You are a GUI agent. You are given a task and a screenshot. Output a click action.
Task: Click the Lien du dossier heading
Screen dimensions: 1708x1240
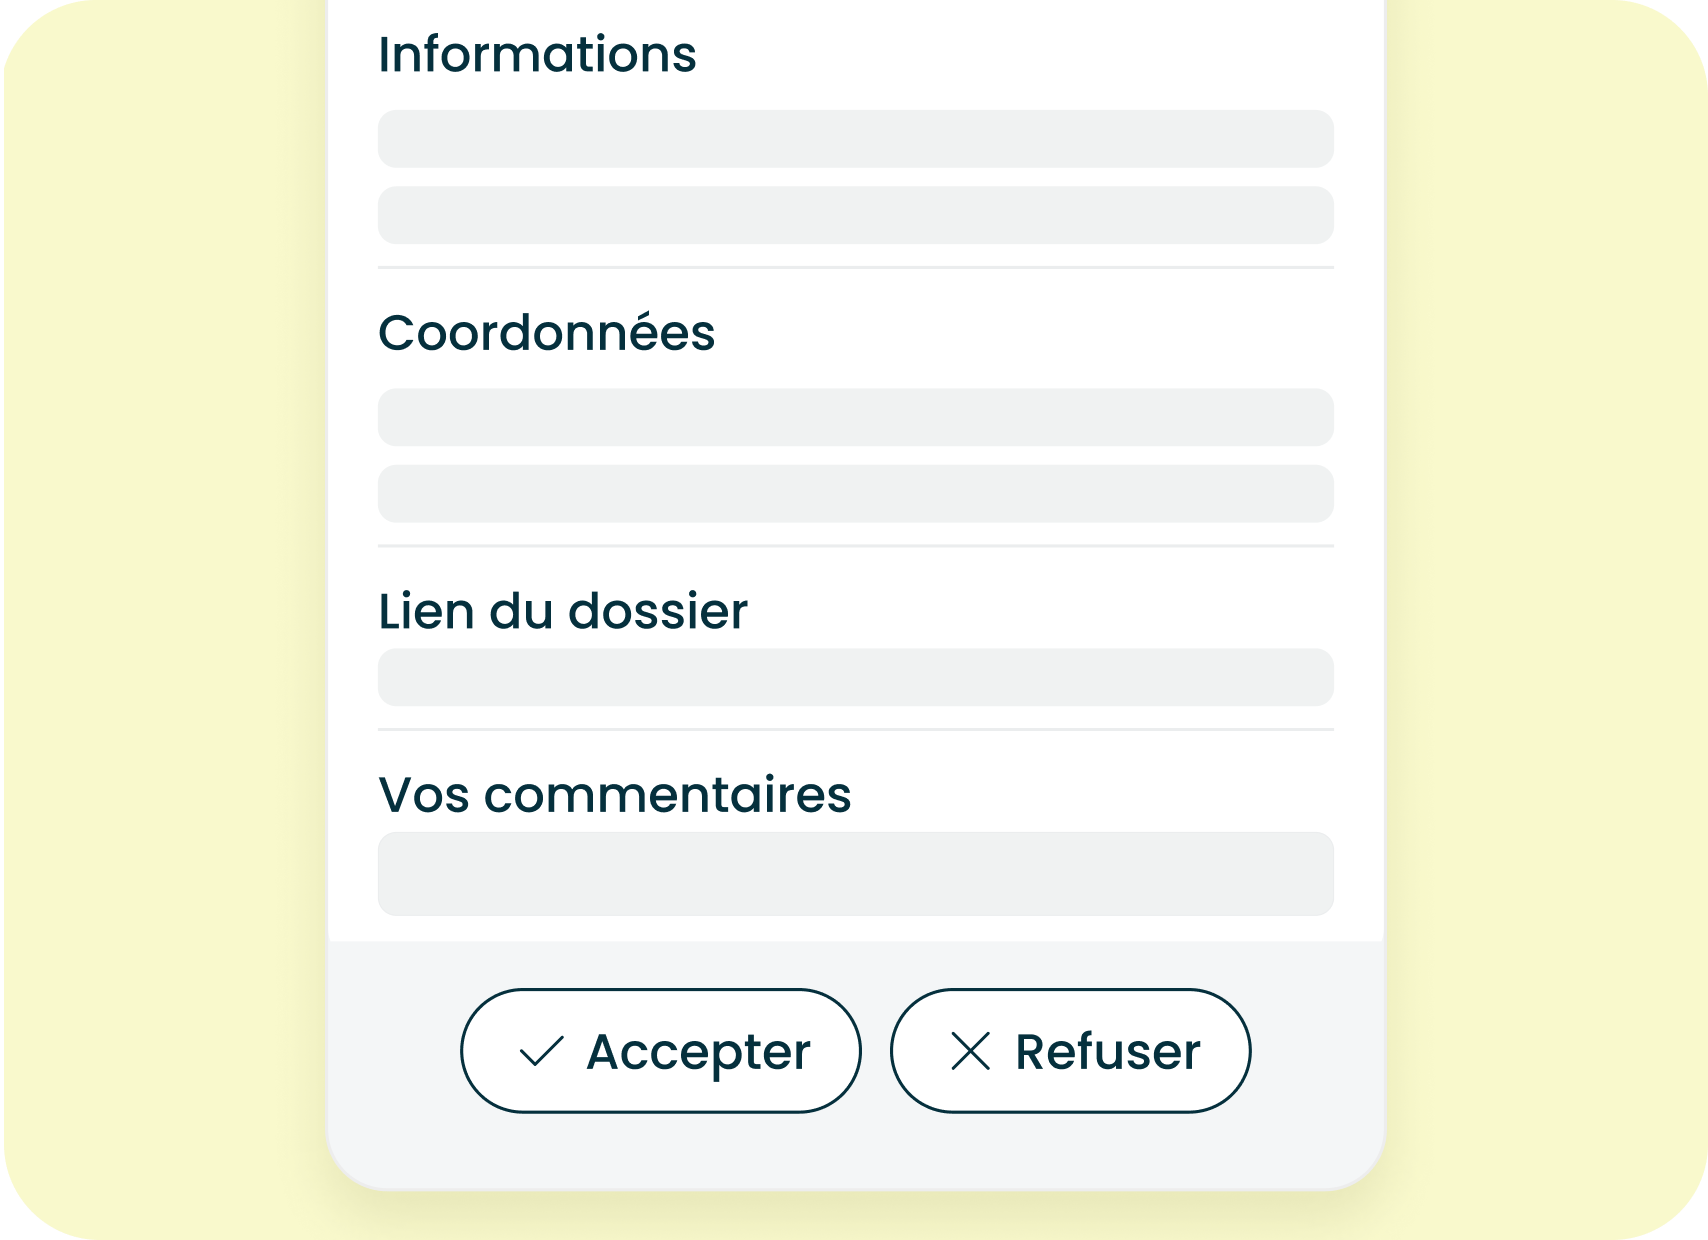point(562,611)
